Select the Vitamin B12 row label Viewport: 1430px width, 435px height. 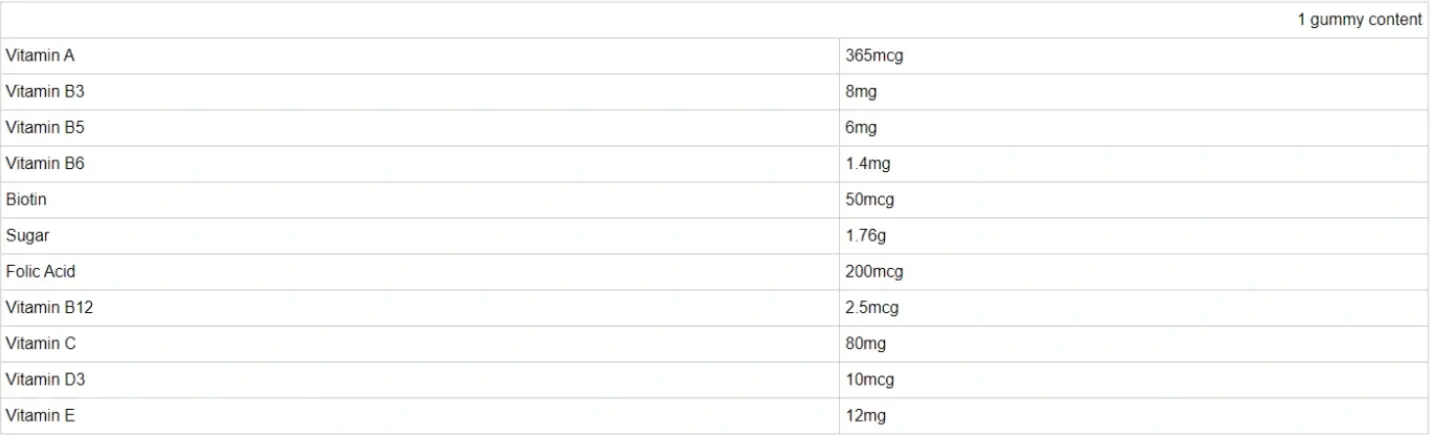click(x=49, y=308)
